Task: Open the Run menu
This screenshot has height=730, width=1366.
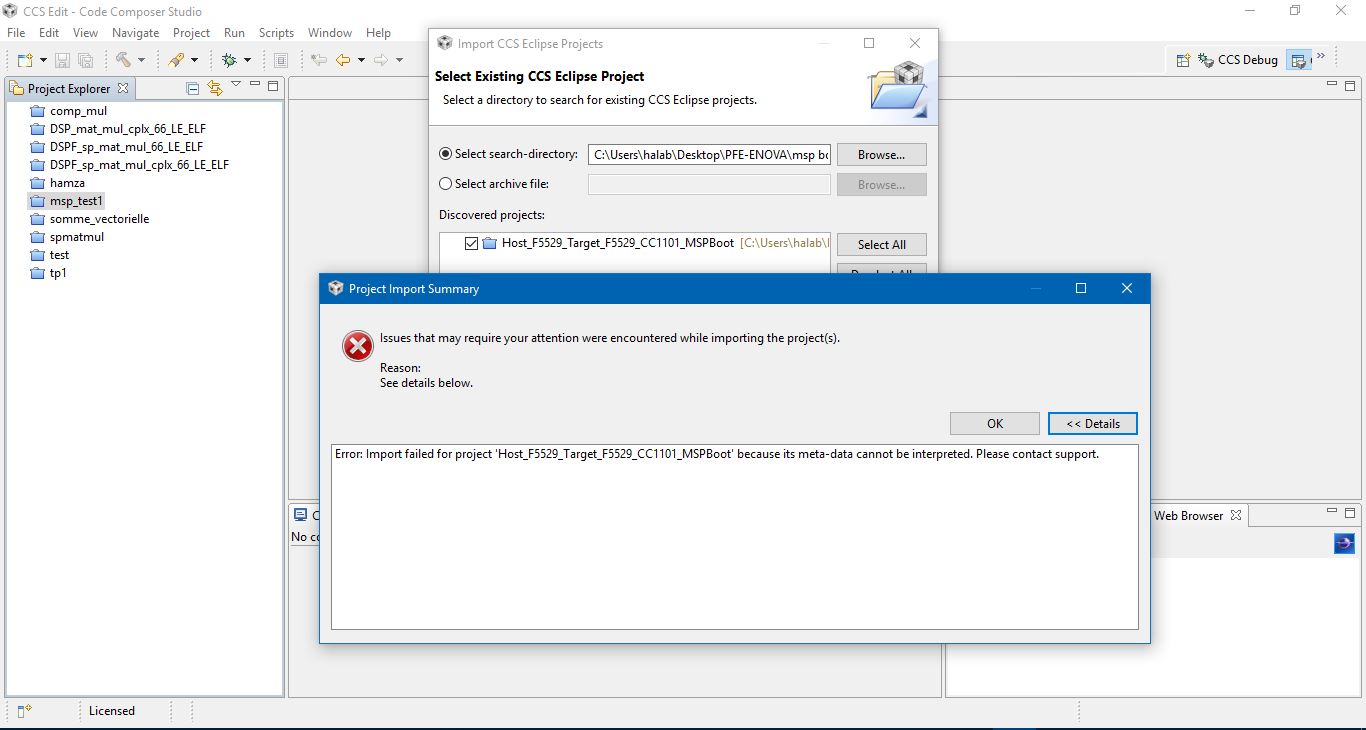Action: pos(234,33)
